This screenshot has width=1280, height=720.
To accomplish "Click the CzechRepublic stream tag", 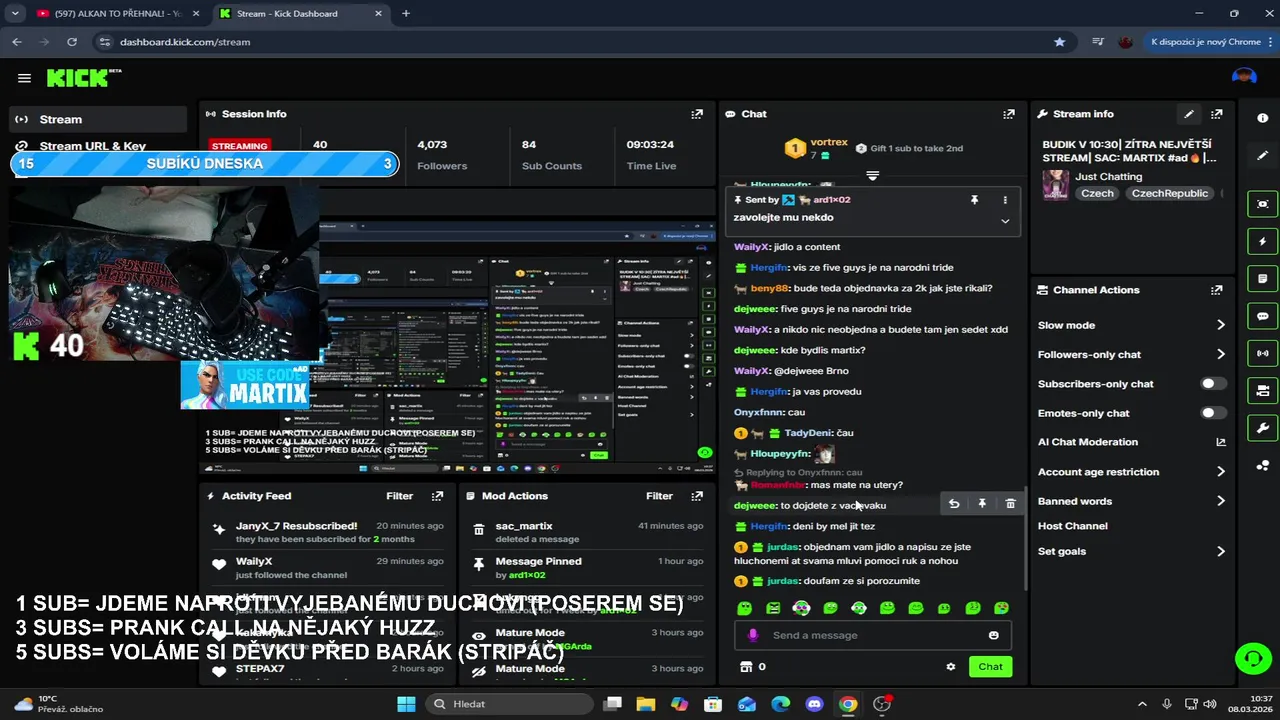I will click(1169, 193).
